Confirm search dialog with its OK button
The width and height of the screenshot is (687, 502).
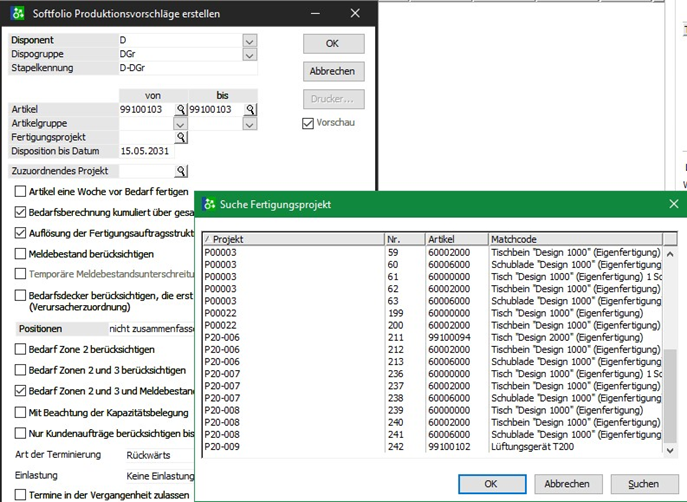(x=490, y=484)
